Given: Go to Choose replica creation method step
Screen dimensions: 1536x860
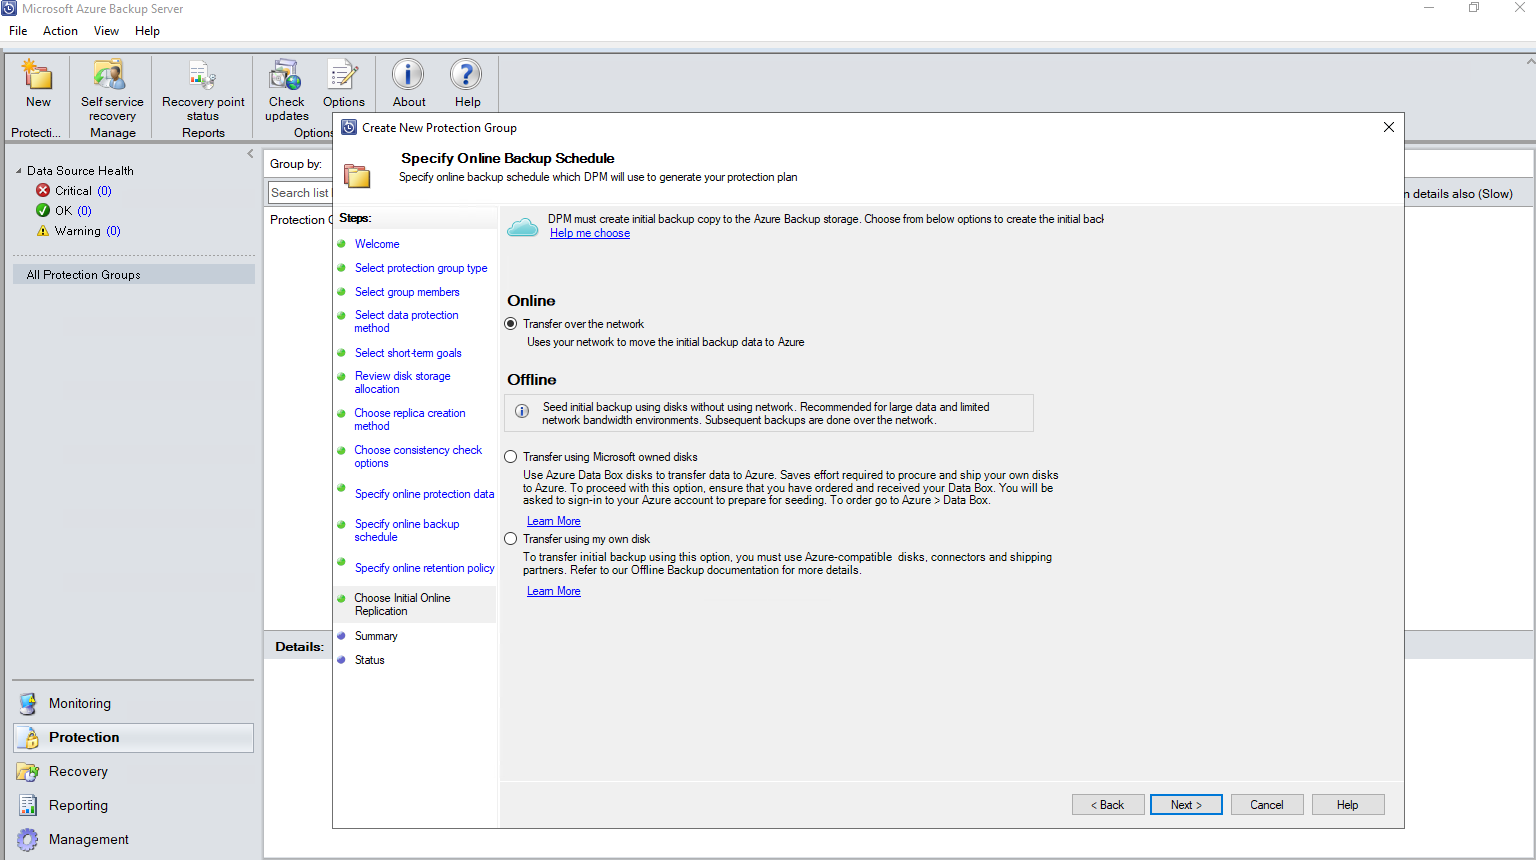Looking at the screenshot, I should (x=409, y=419).
